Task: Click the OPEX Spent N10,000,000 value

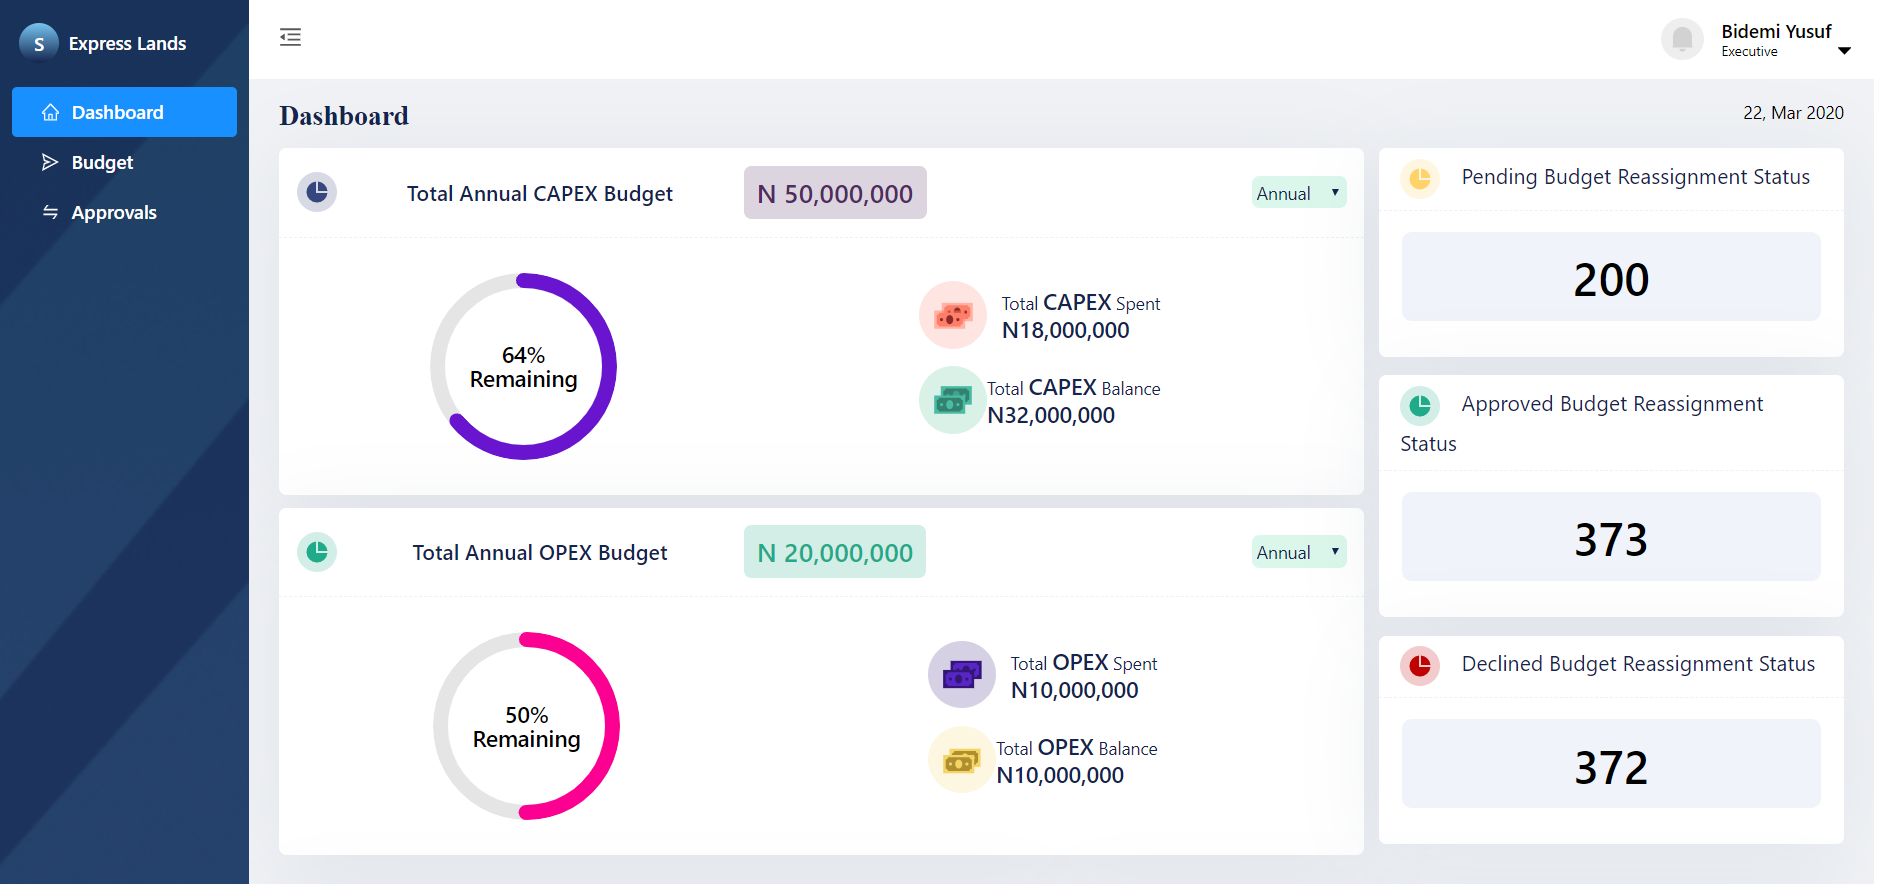Action: [1075, 691]
